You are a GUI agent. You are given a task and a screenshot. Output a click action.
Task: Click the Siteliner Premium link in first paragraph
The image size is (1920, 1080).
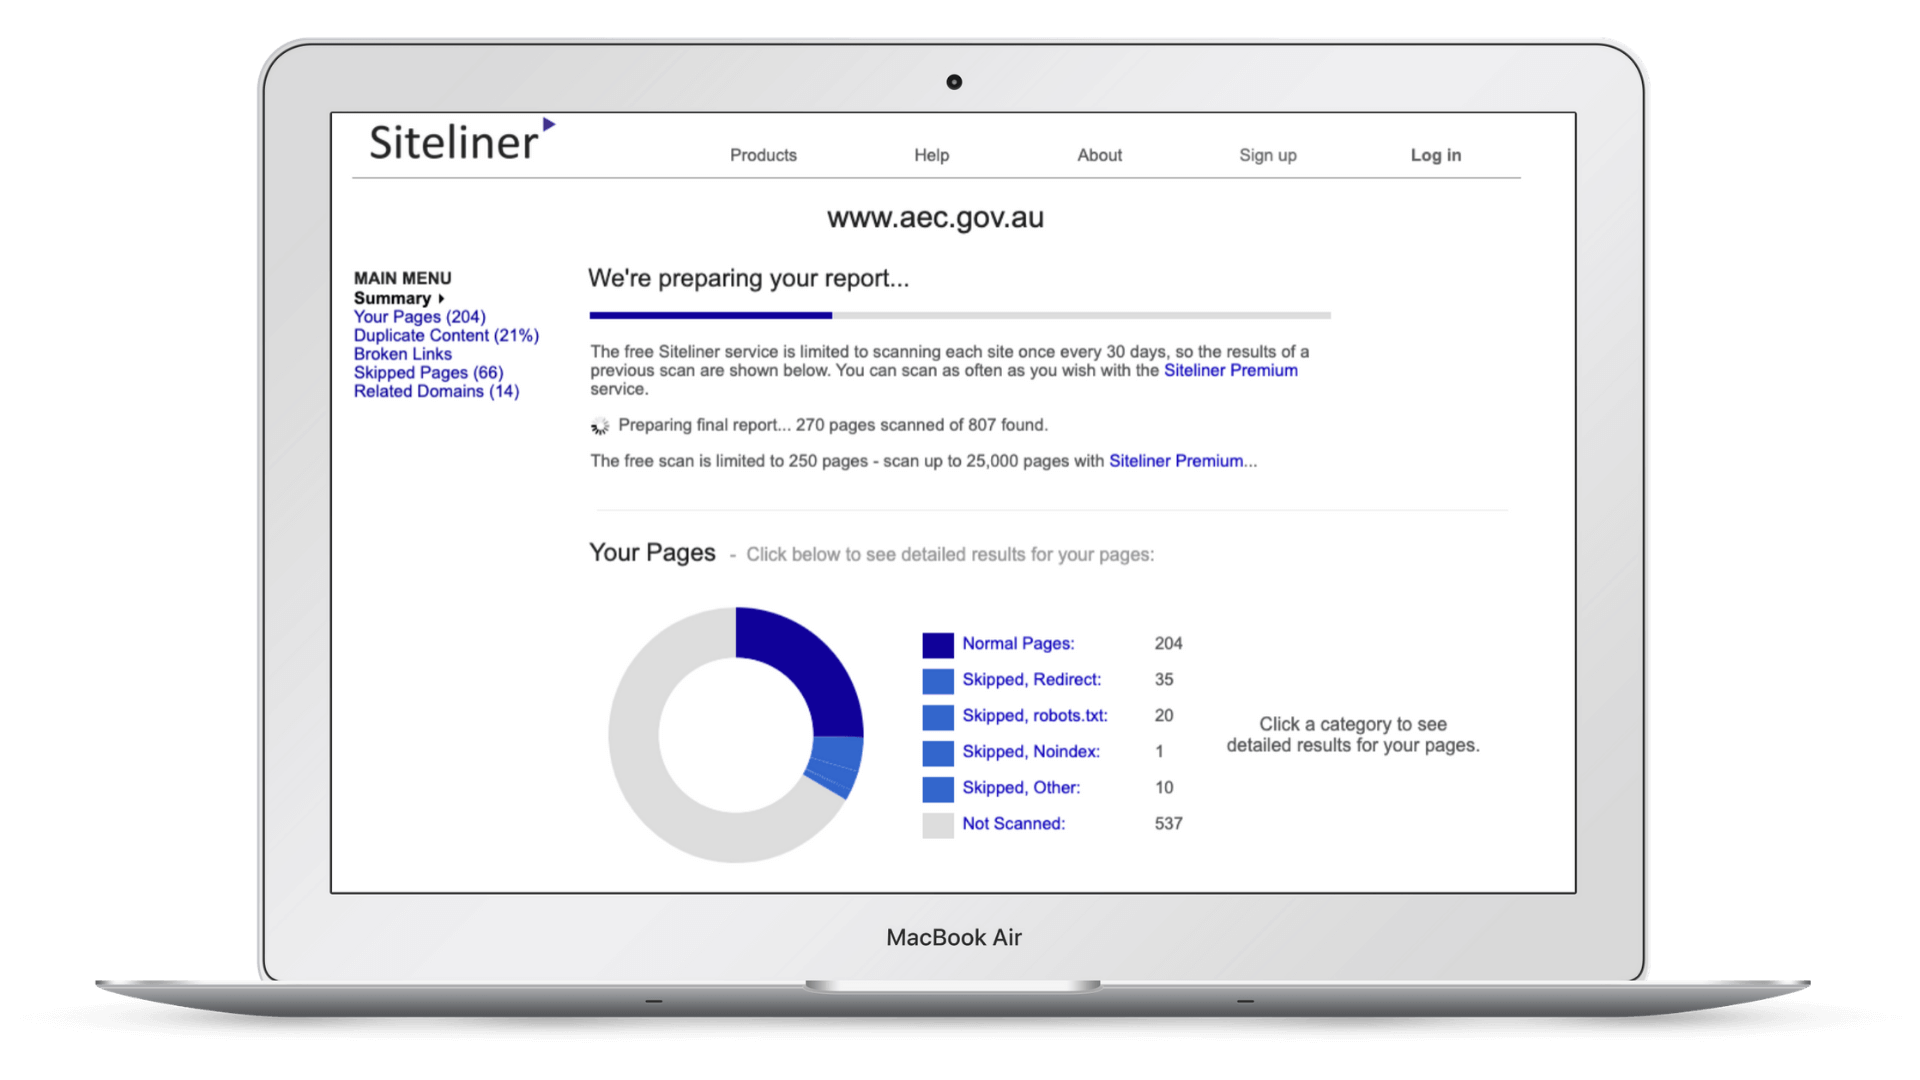click(1230, 370)
